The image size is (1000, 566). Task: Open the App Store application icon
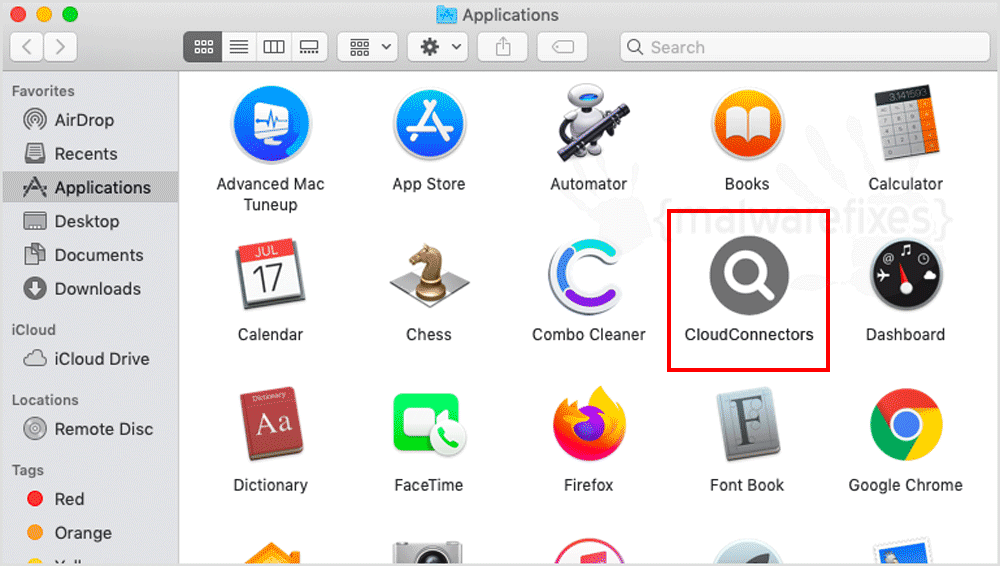point(429,124)
